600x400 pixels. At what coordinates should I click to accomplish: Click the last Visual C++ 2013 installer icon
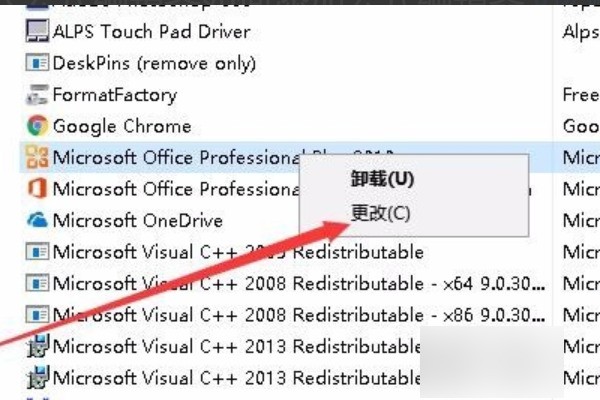click(x=38, y=377)
